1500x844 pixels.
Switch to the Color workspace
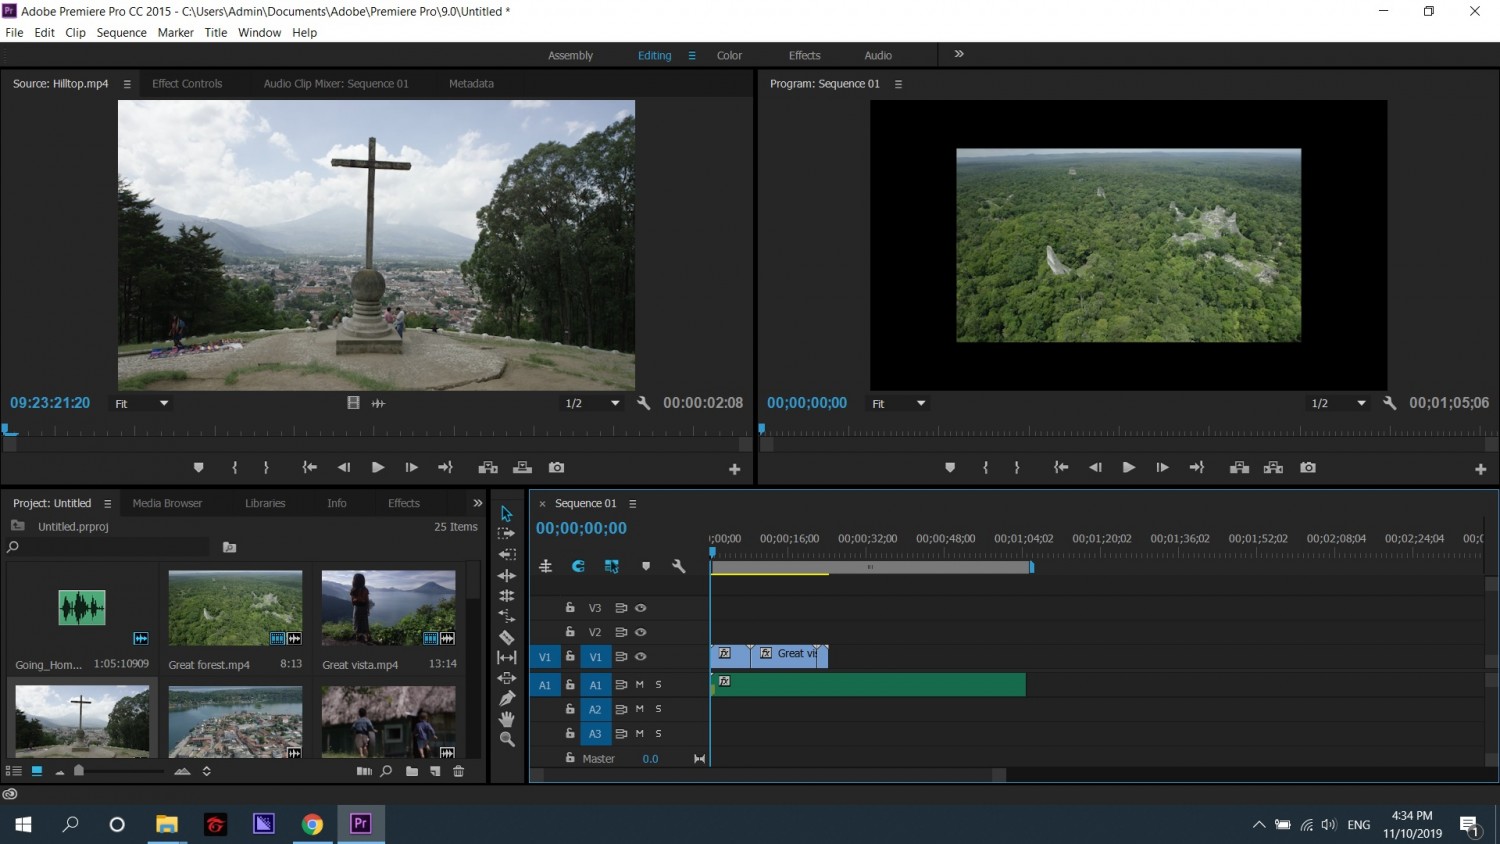tap(729, 56)
